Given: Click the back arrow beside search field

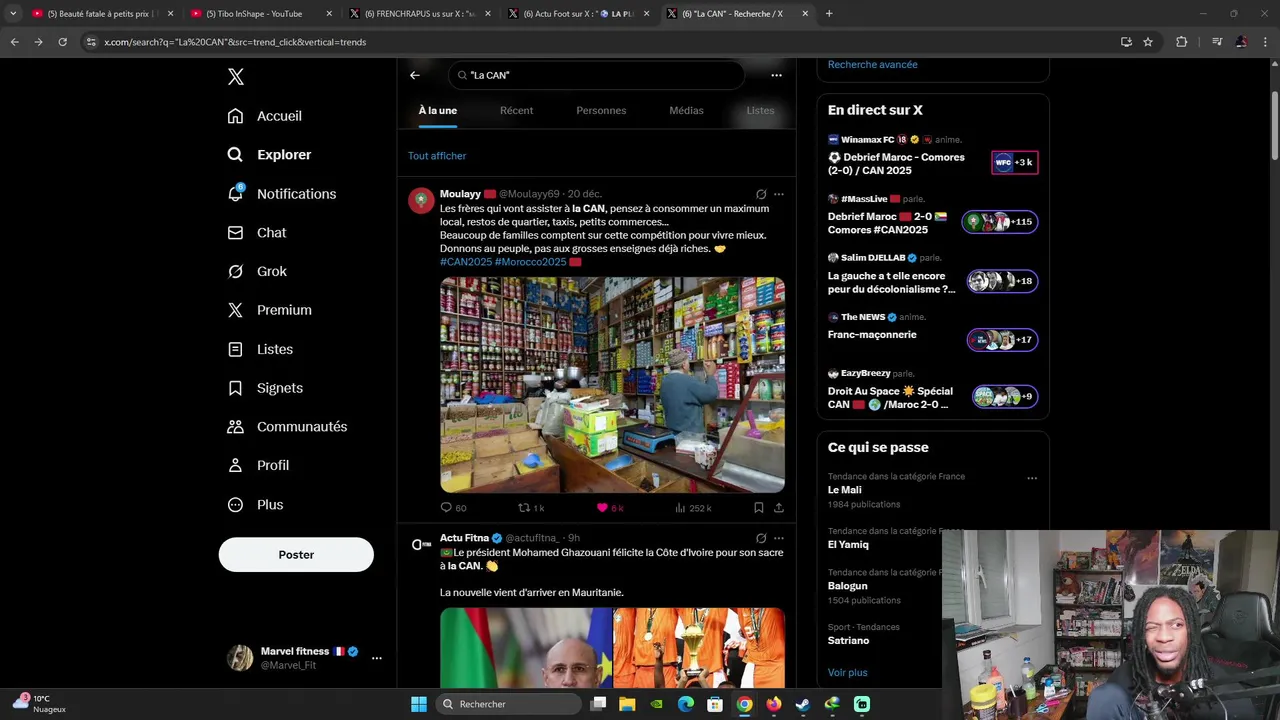Looking at the screenshot, I should 415,75.
